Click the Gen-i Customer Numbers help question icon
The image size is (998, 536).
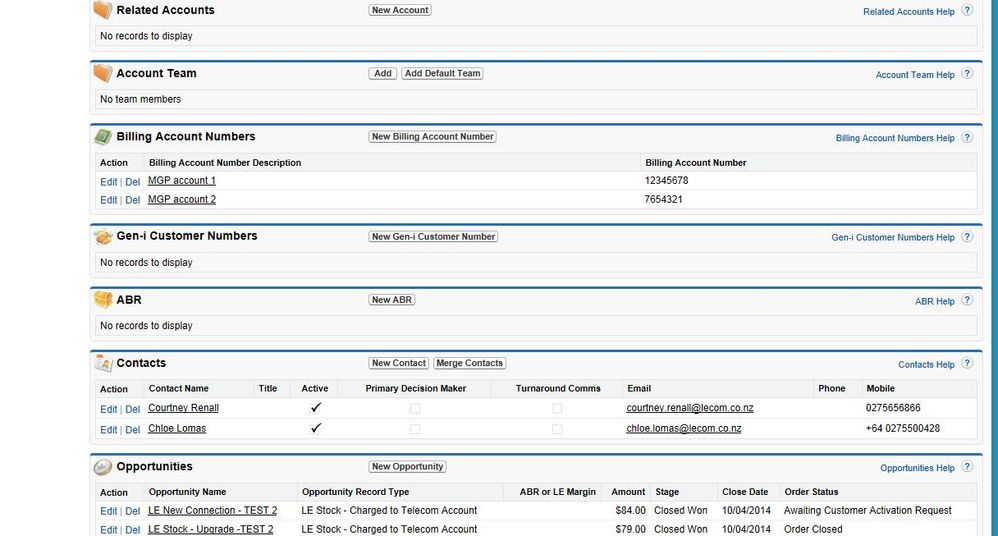pyautogui.click(x=967, y=237)
